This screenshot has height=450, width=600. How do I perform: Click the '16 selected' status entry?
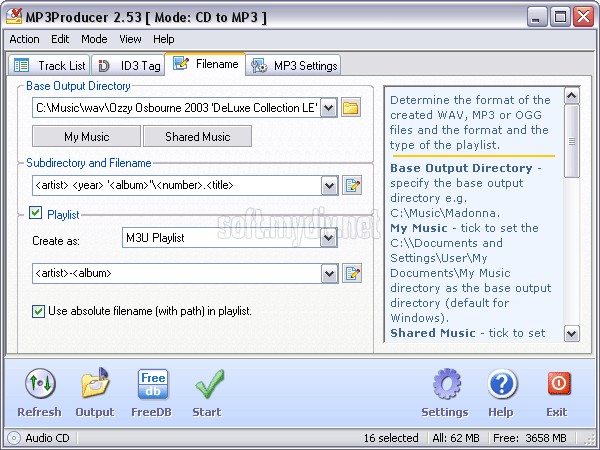(x=391, y=438)
